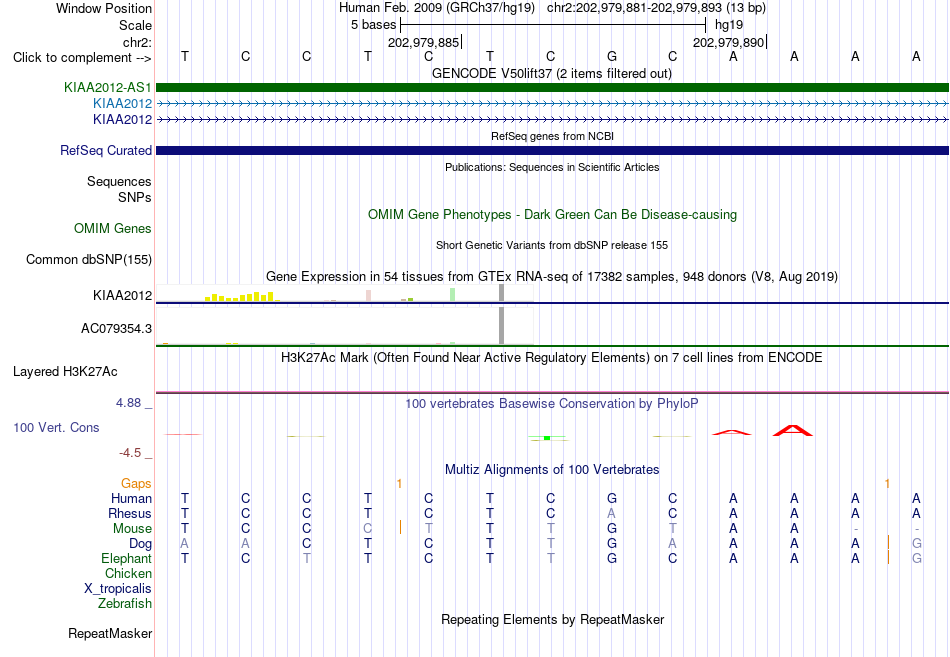Click the Layered H3K27Ac label
Viewport: 950px width, 657px height.
[65, 372]
